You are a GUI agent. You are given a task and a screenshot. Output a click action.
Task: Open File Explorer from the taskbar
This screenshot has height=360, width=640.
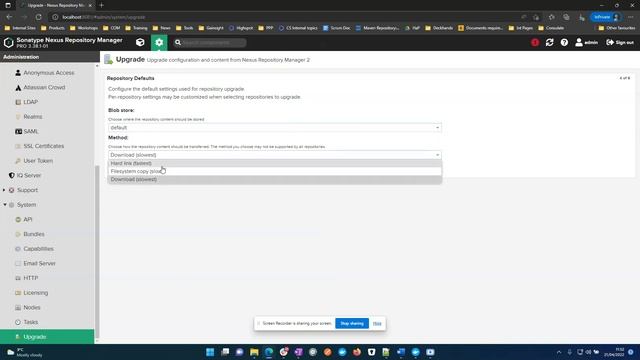point(254,352)
